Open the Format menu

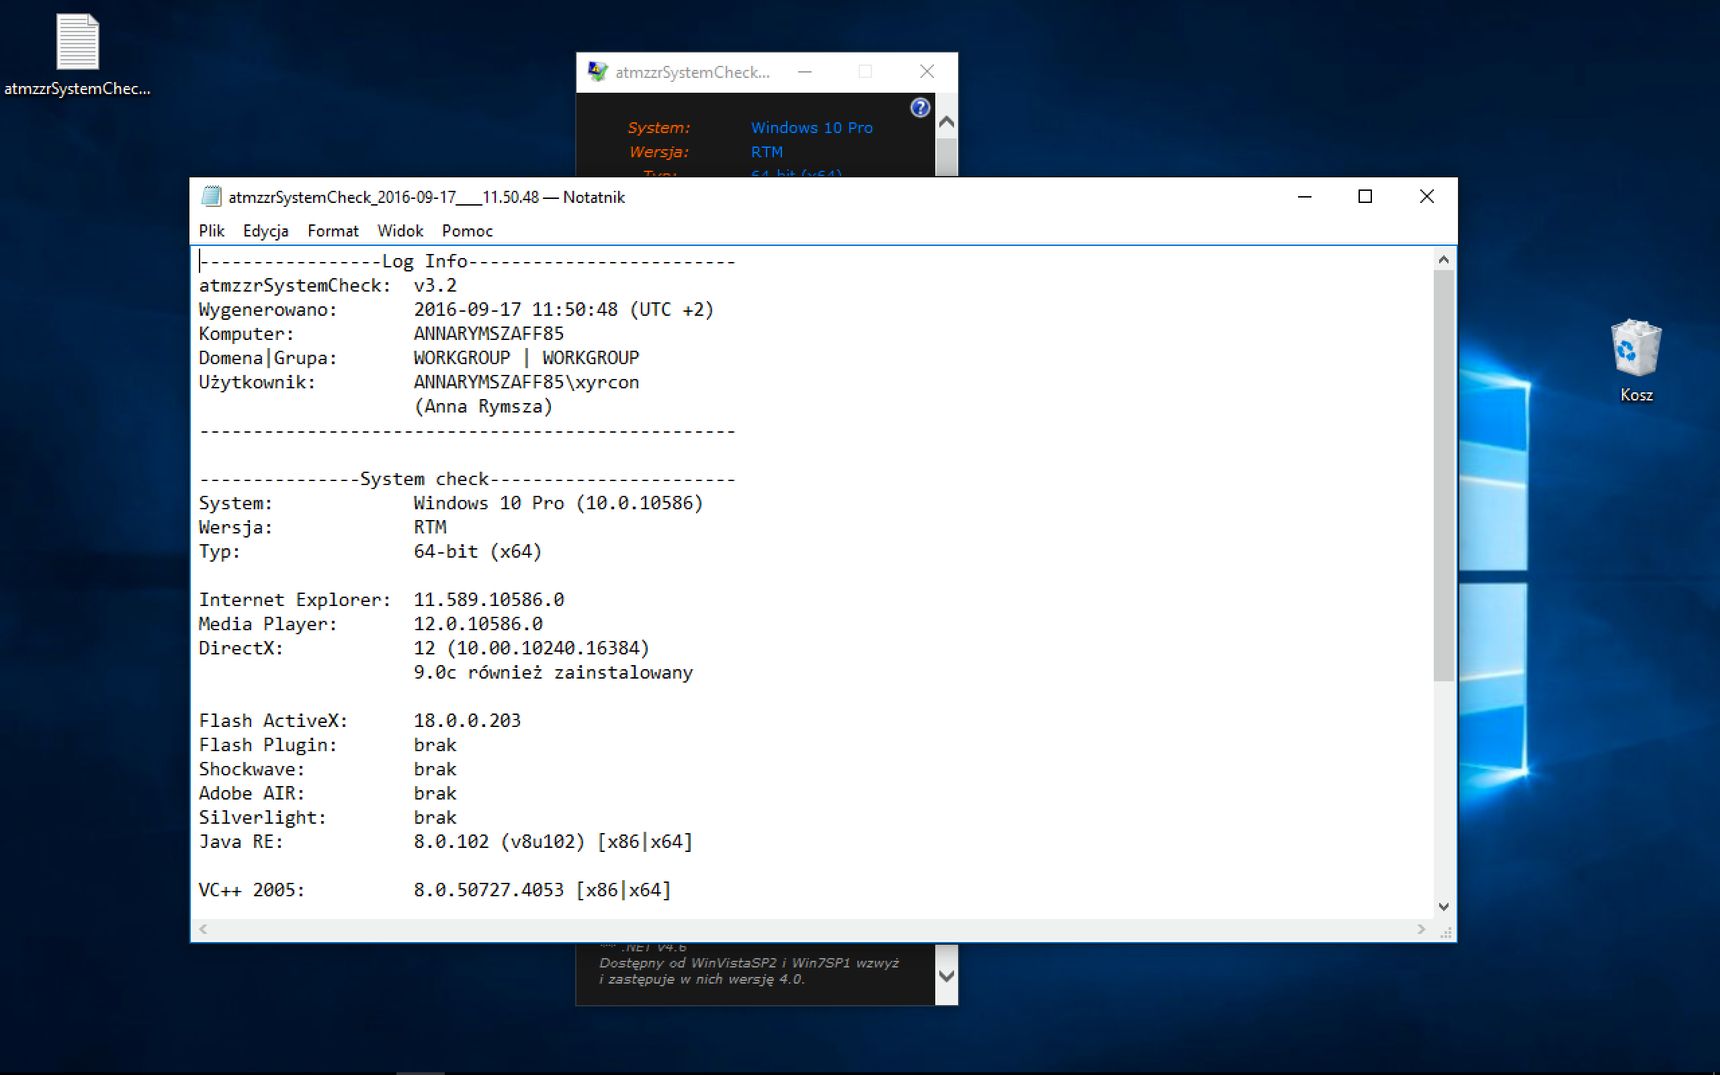(332, 231)
